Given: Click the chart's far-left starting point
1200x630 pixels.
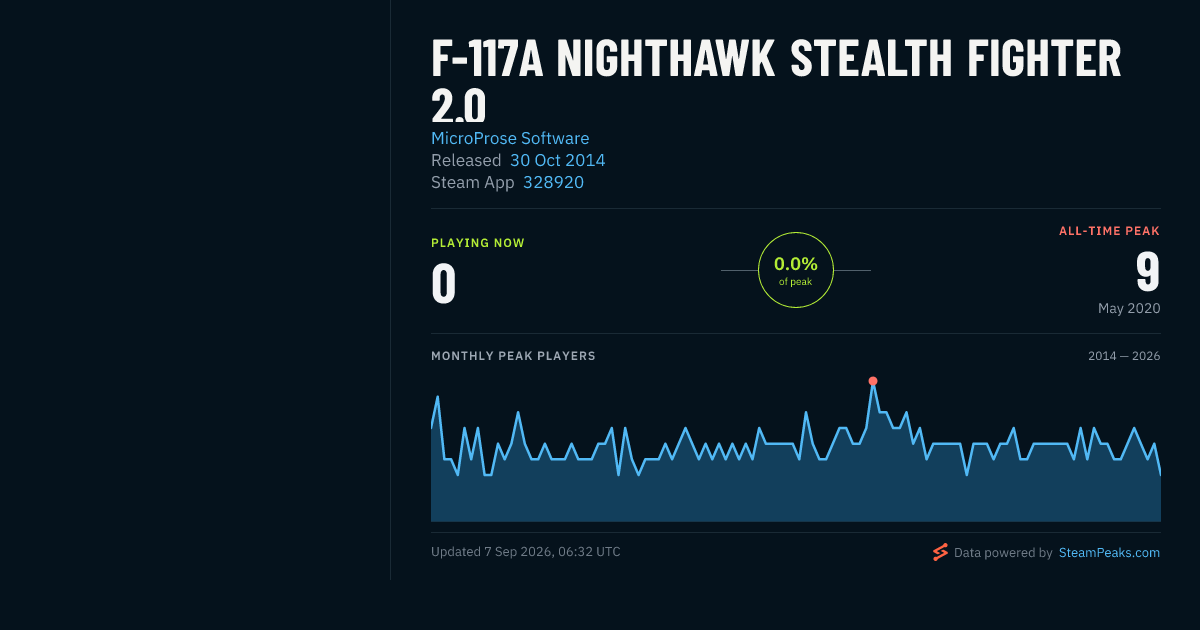Looking at the screenshot, I should [x=432, y=428].
